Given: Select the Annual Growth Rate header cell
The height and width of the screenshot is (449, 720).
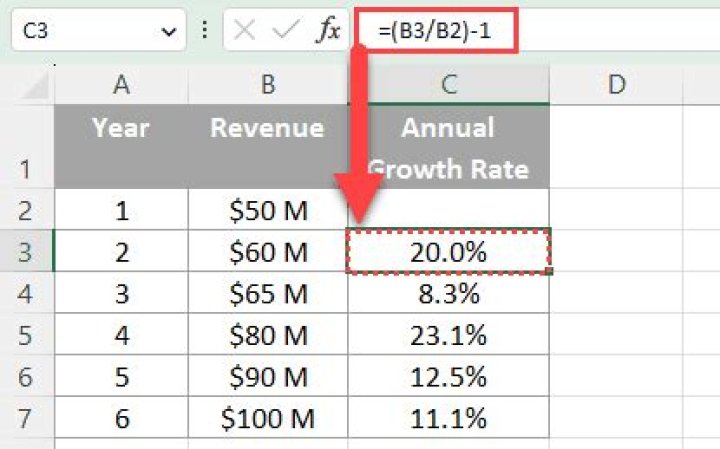Looking at the screenshot, I should click(x=448, y=147).
